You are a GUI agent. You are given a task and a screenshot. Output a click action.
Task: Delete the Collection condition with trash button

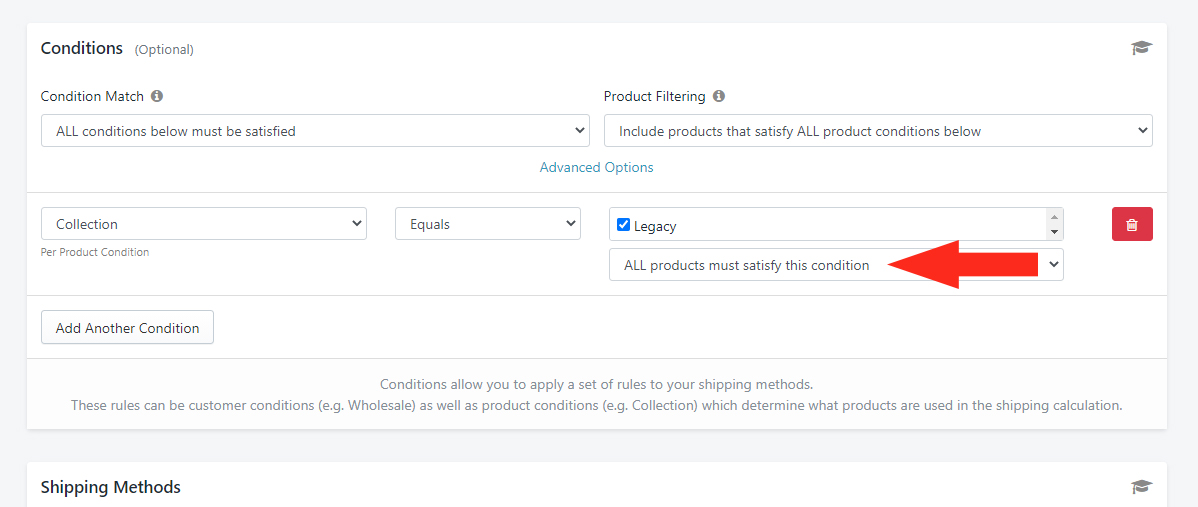click(1132, 224)
